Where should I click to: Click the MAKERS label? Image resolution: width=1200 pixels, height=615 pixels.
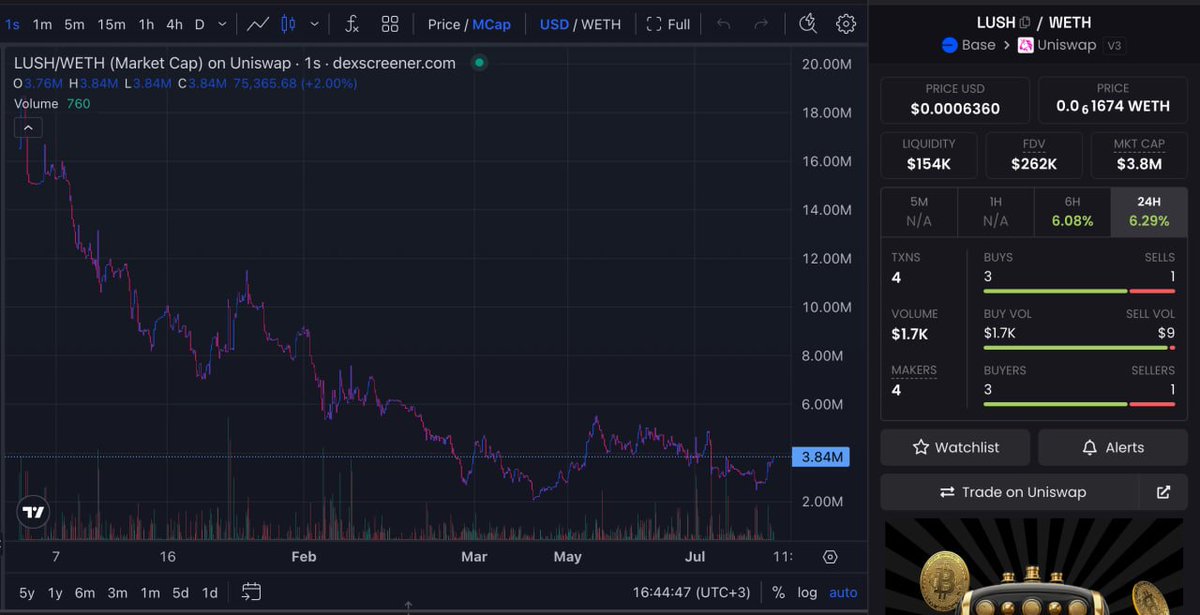click(x=914, y=370)
